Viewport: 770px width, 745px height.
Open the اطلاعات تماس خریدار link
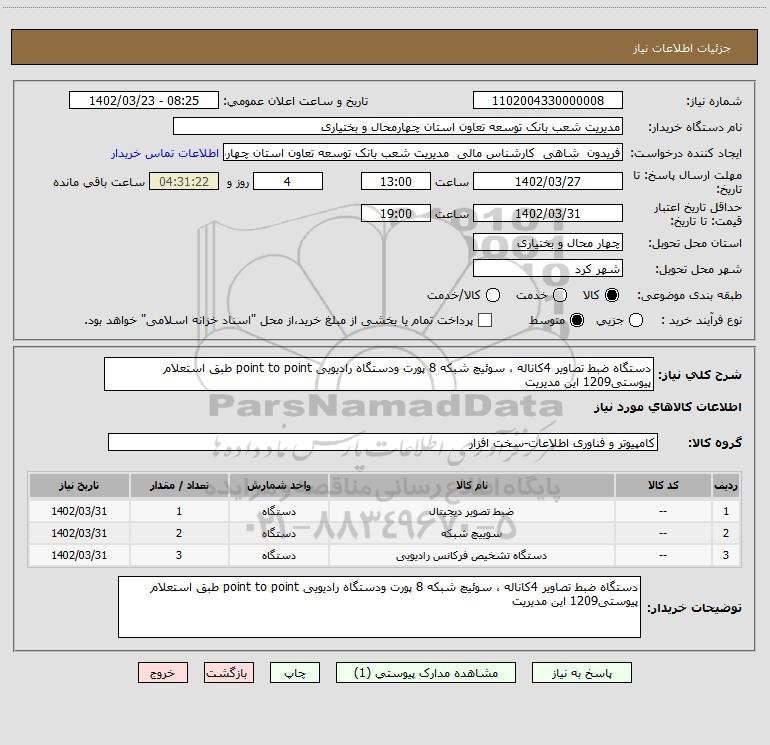click(x=165, y=153)
